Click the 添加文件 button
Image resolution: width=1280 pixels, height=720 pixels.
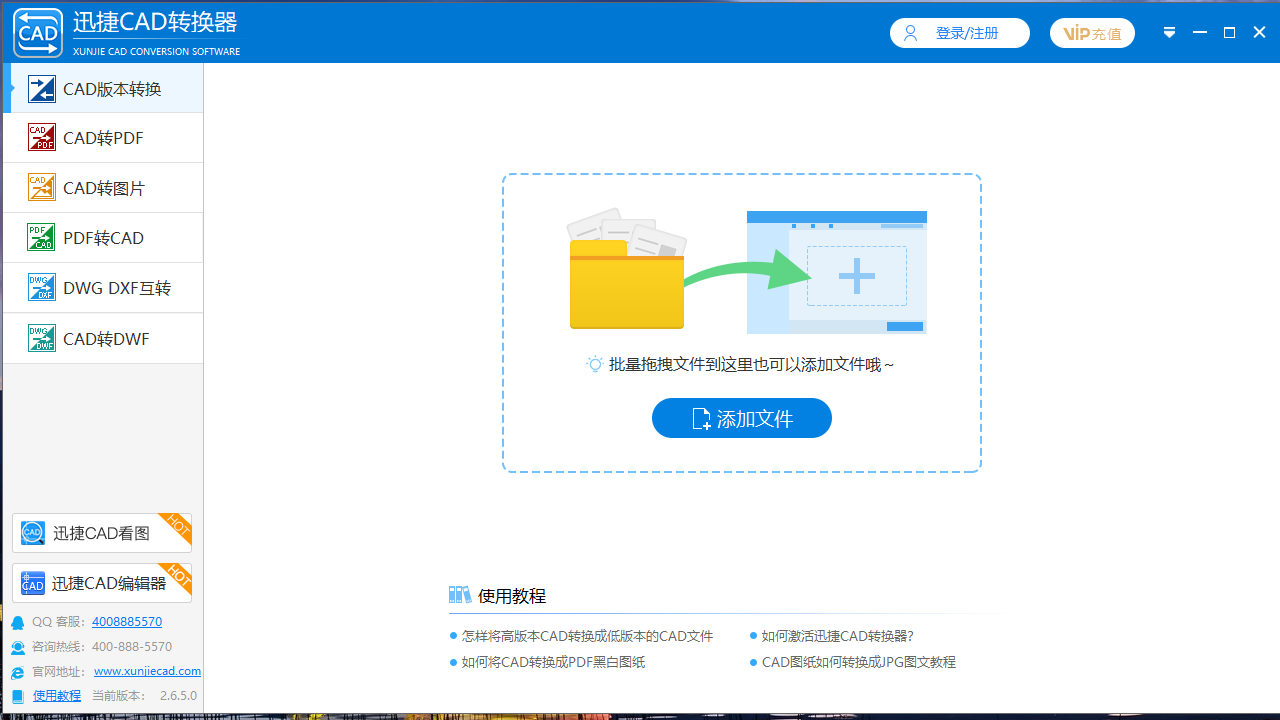[x=741, y=418]
